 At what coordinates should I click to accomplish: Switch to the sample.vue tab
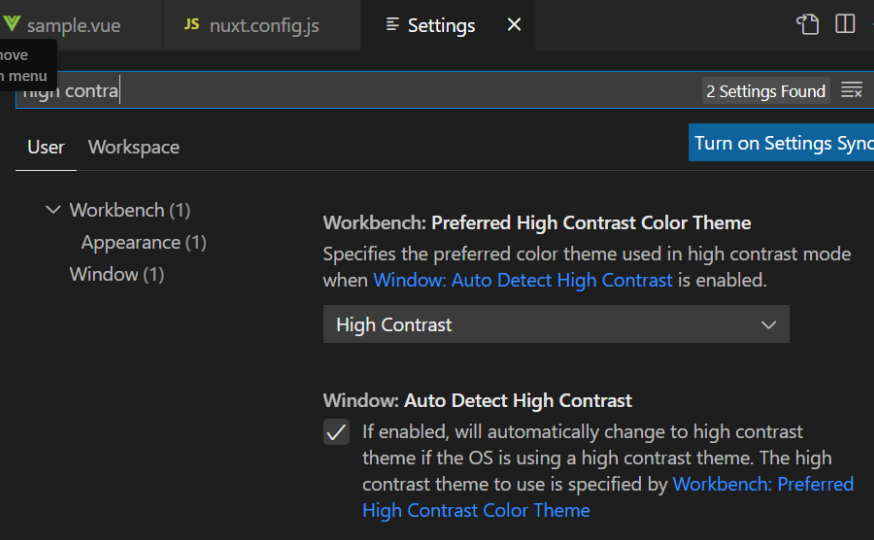tap(72, 26)
